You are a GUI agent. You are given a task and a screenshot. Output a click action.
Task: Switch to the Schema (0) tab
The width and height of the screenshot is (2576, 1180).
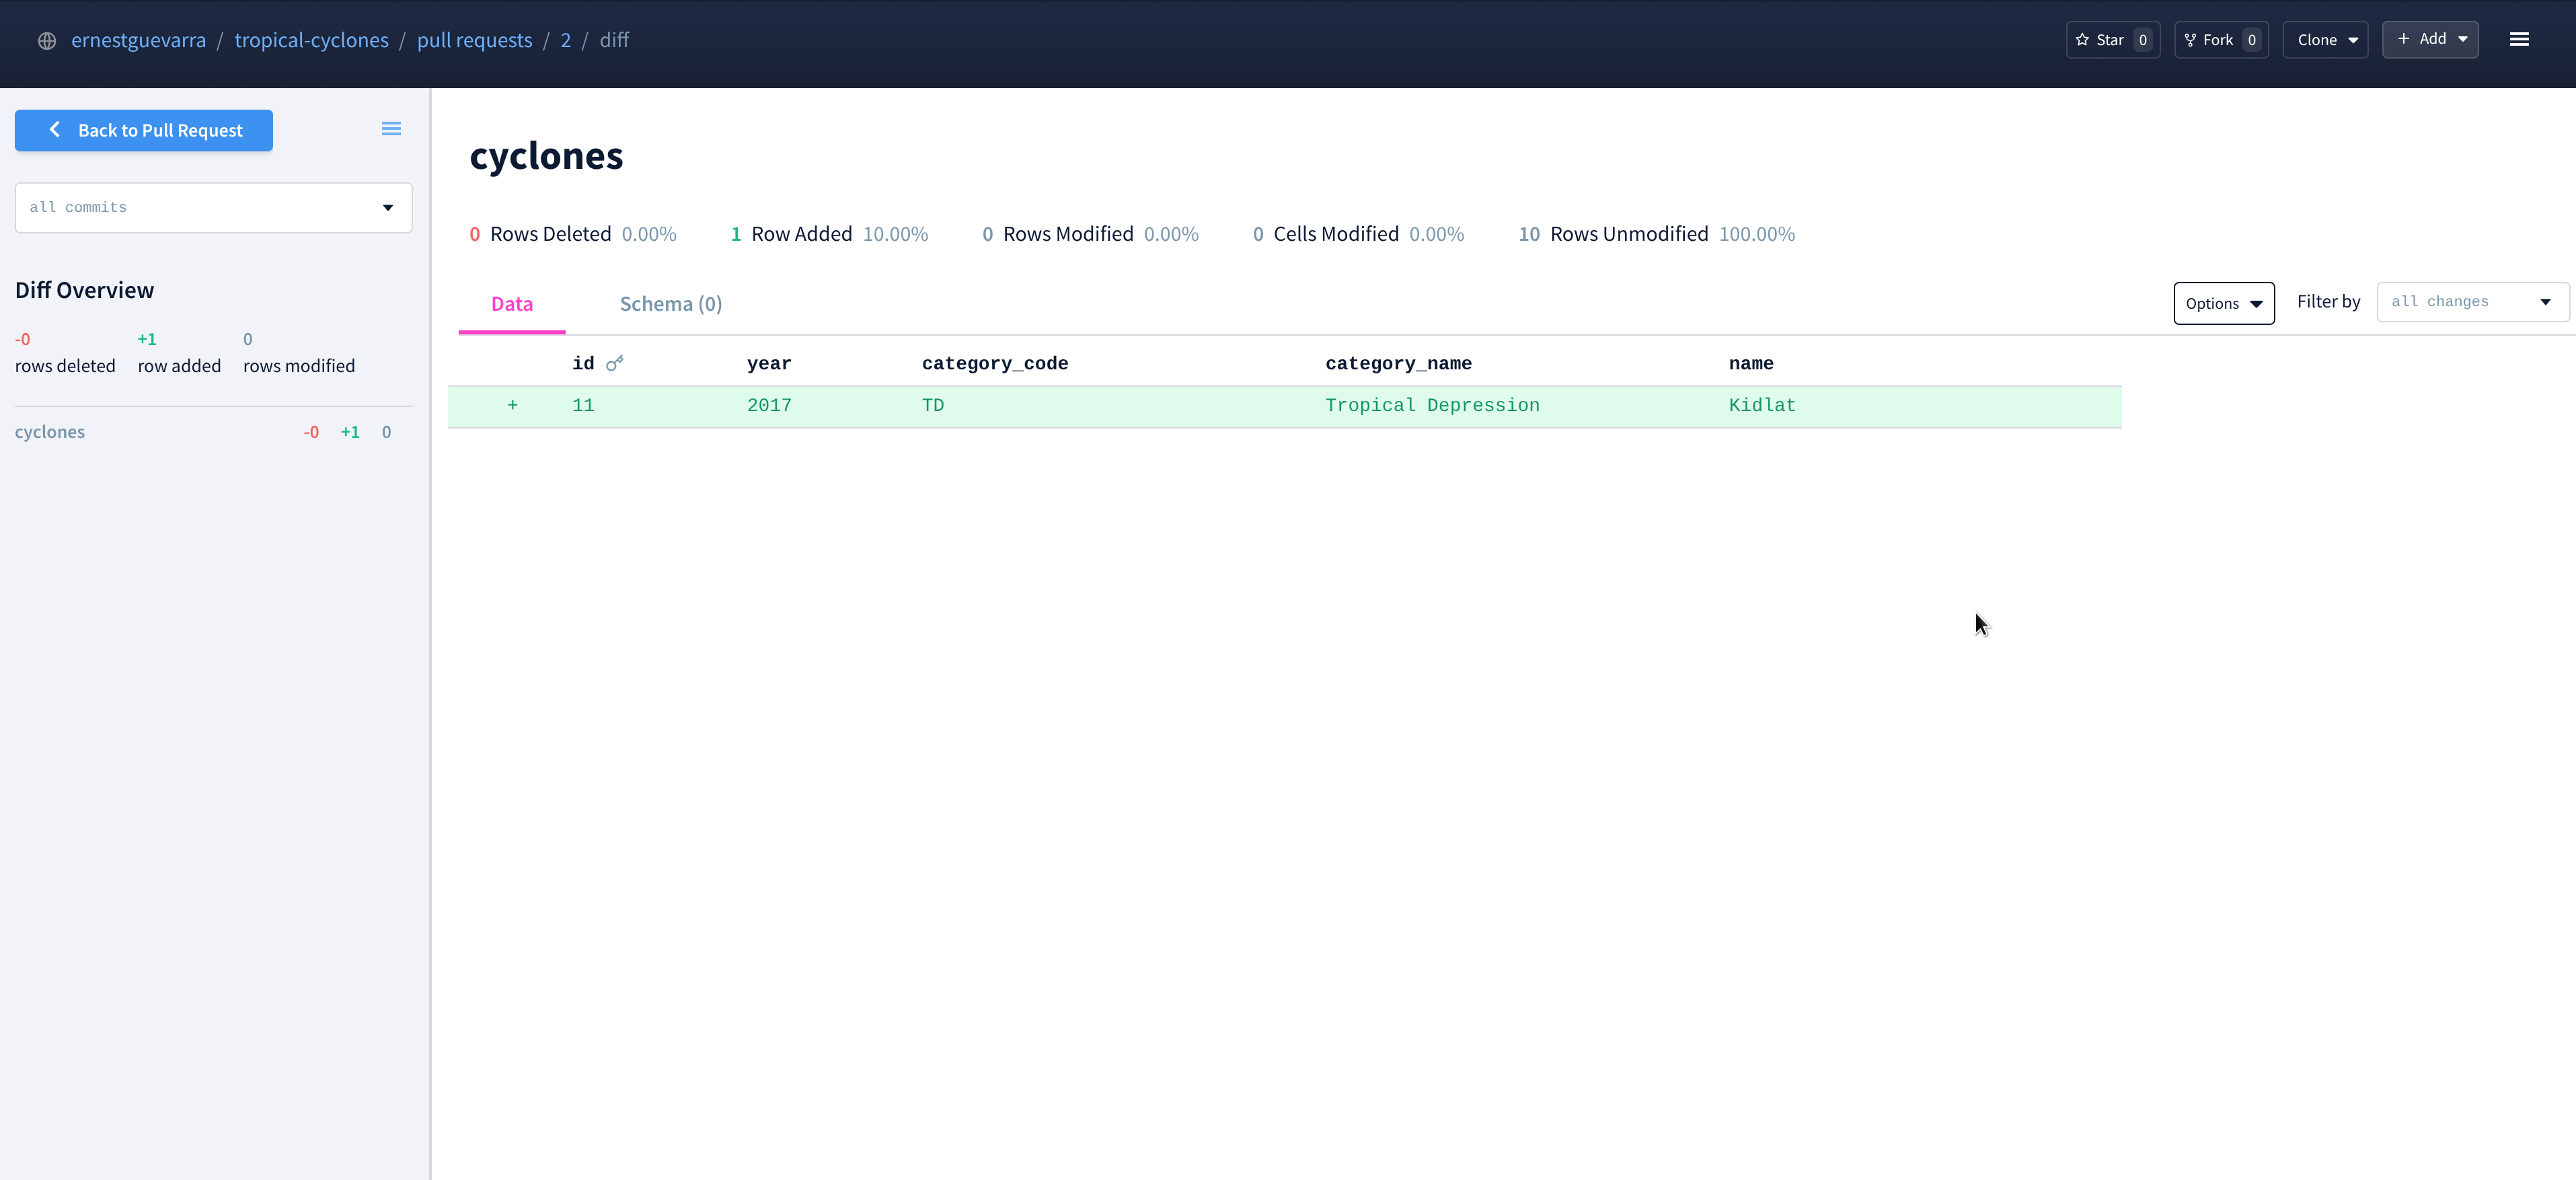tap(670, 304)
